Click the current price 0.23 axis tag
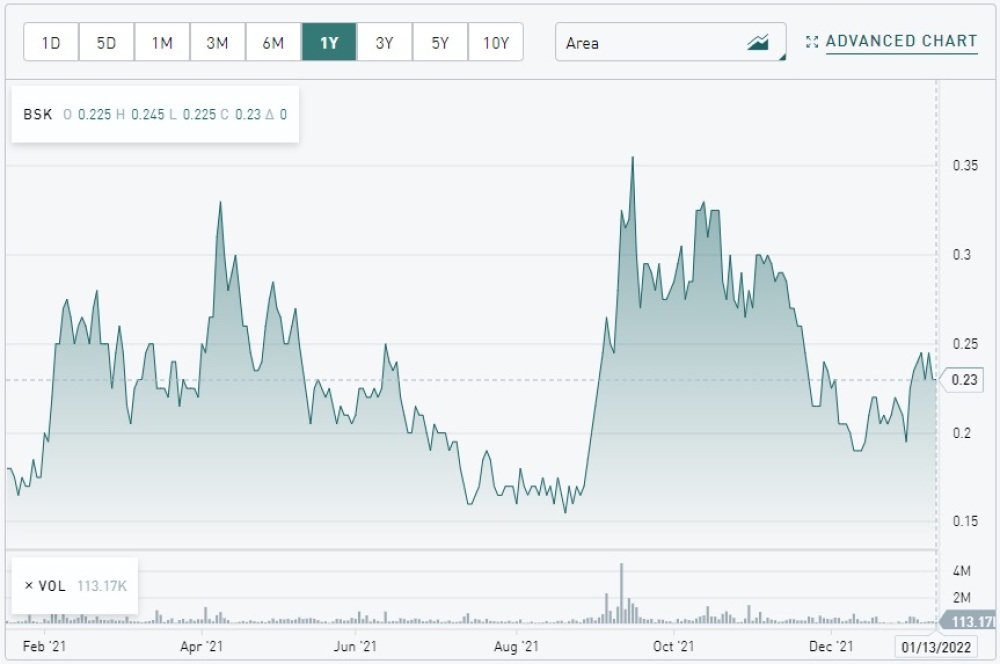The image size is (1000, 664). [963, 380]
